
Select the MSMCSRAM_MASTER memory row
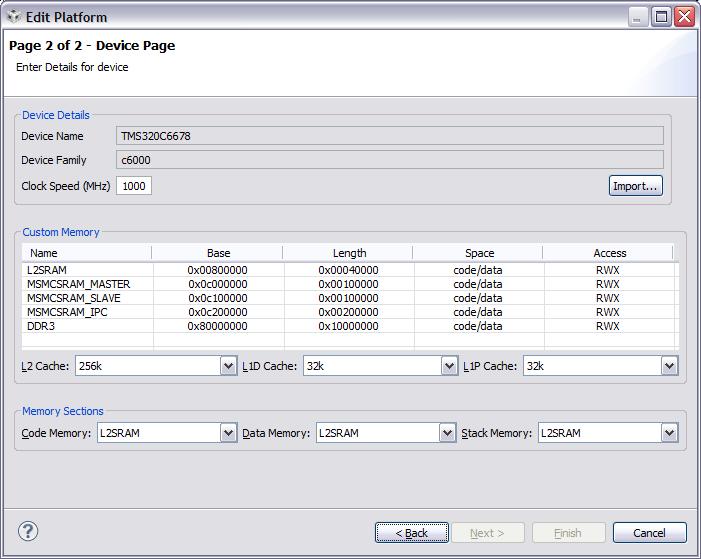(350, 284)
